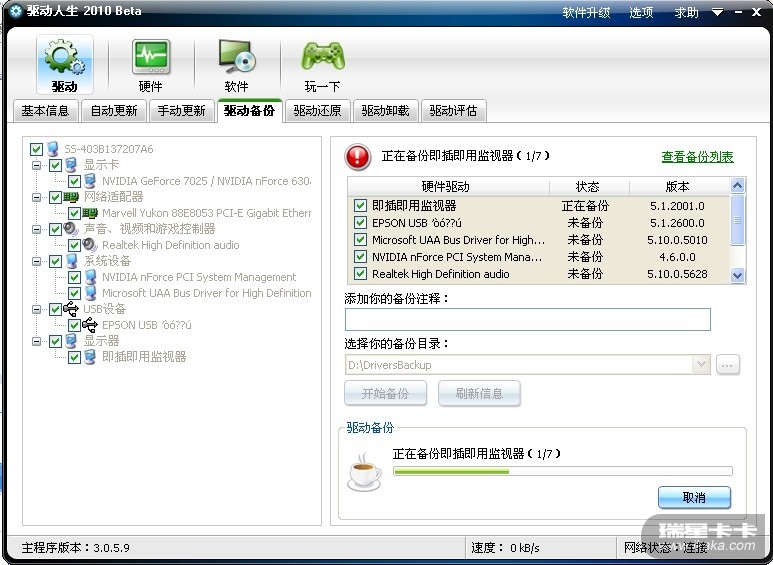Click the app logo in title bar
This screenshot has height=565, width=773.
pyautogui.click(x=15, y=11)
